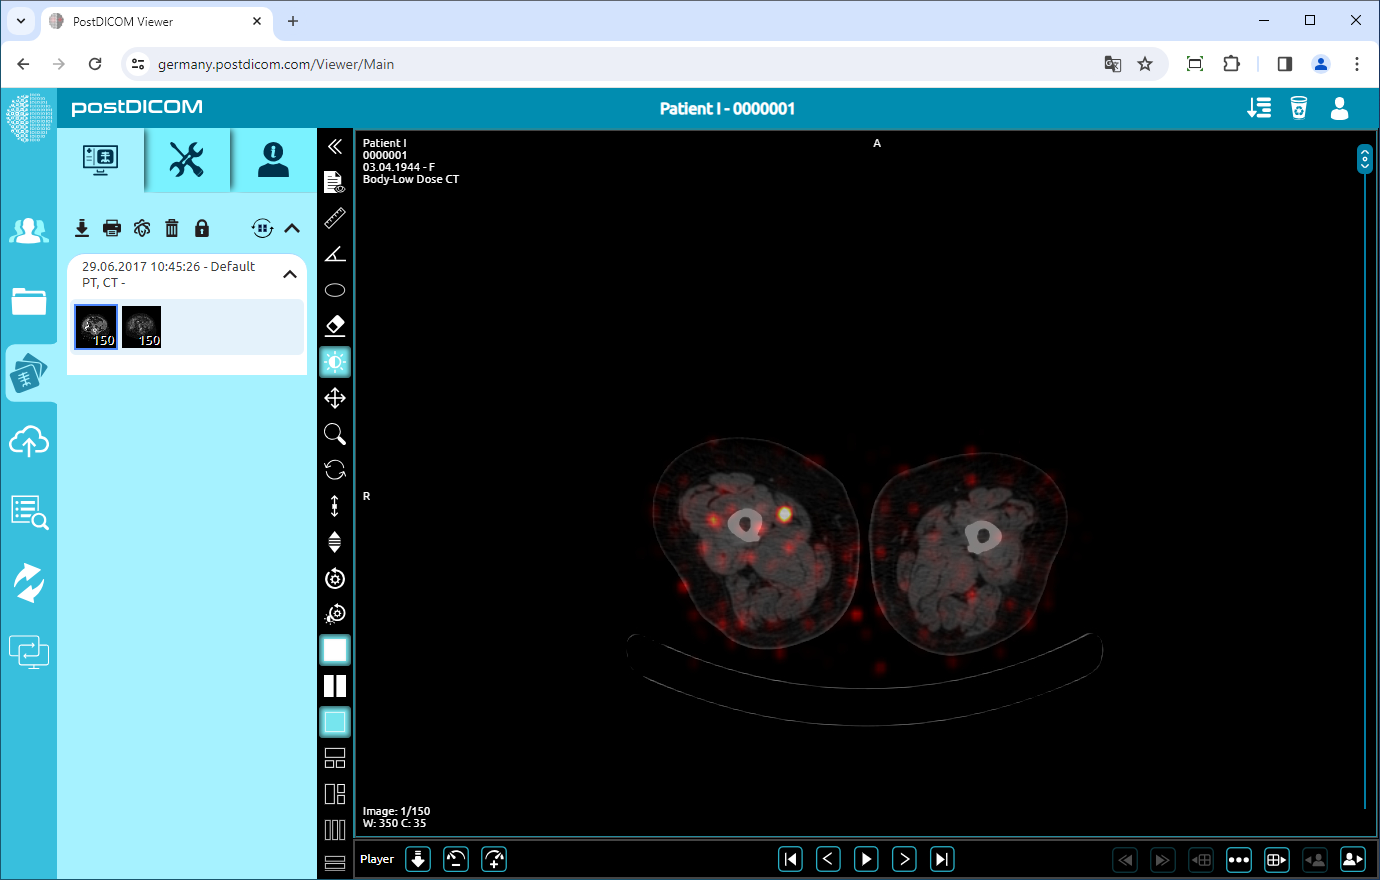The image size is (1380, 880).
Task: Select the image rotate tool
Action: 335,469
